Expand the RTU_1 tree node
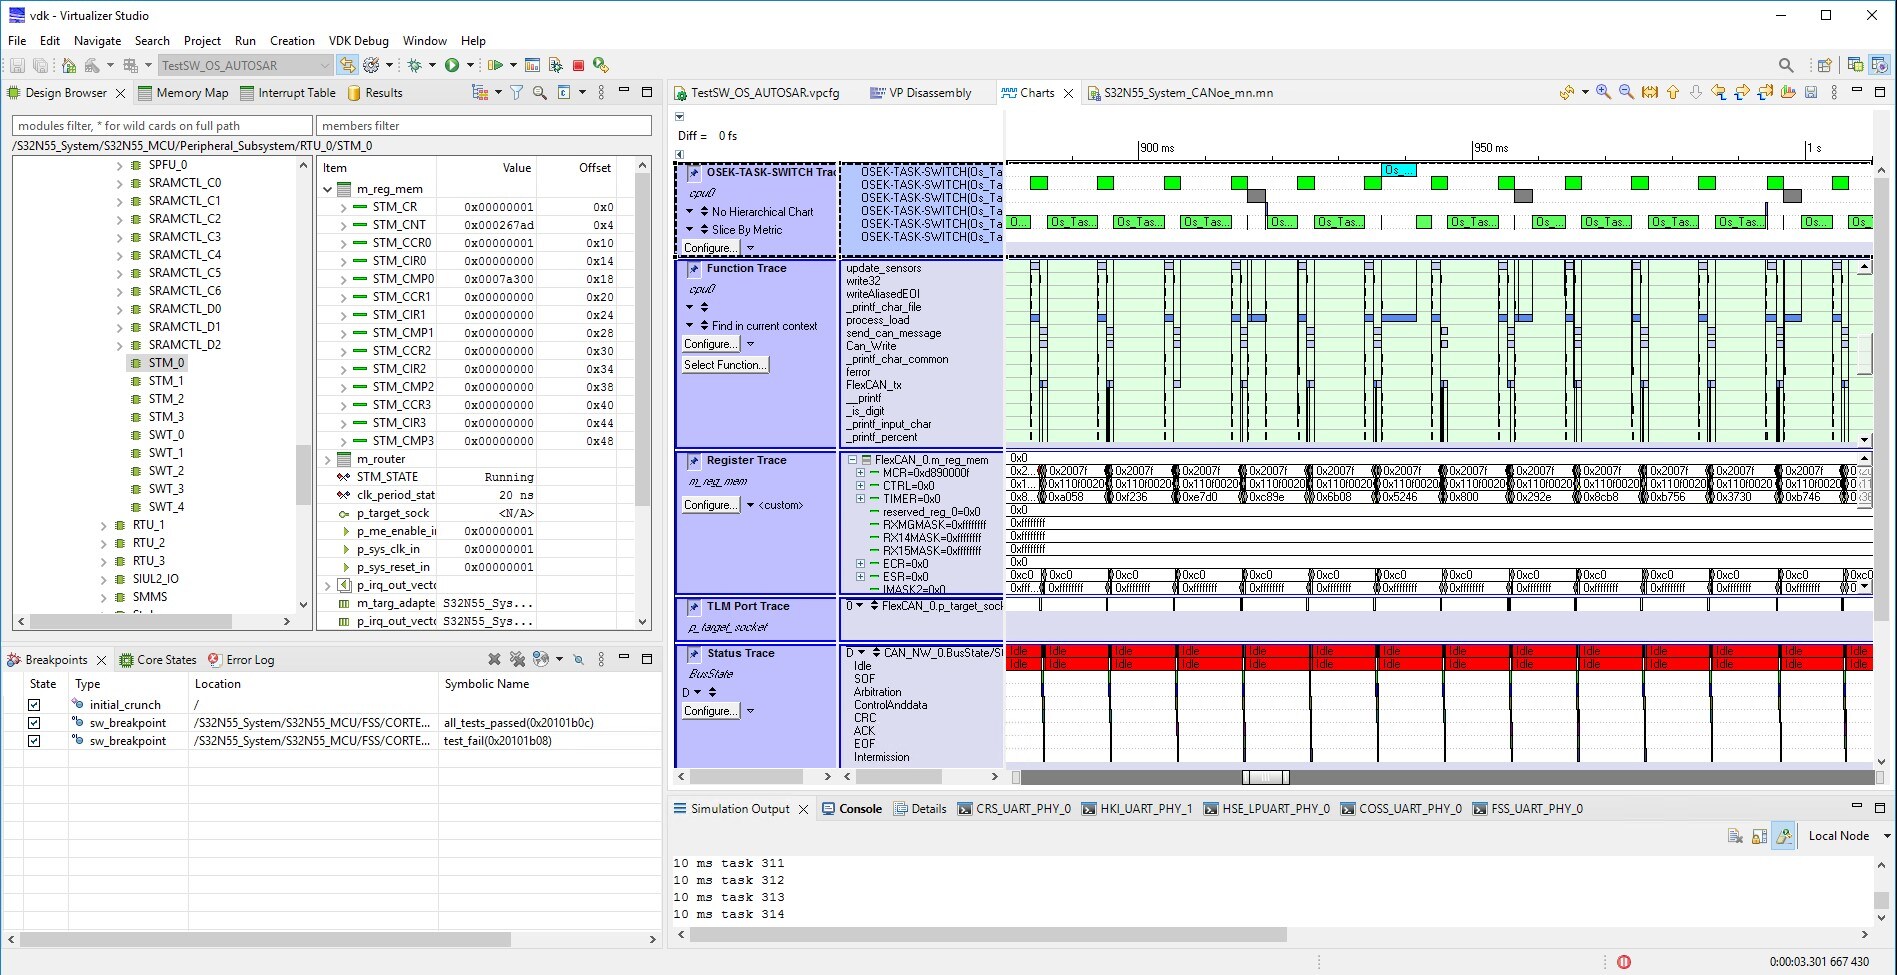 point(104,525)
